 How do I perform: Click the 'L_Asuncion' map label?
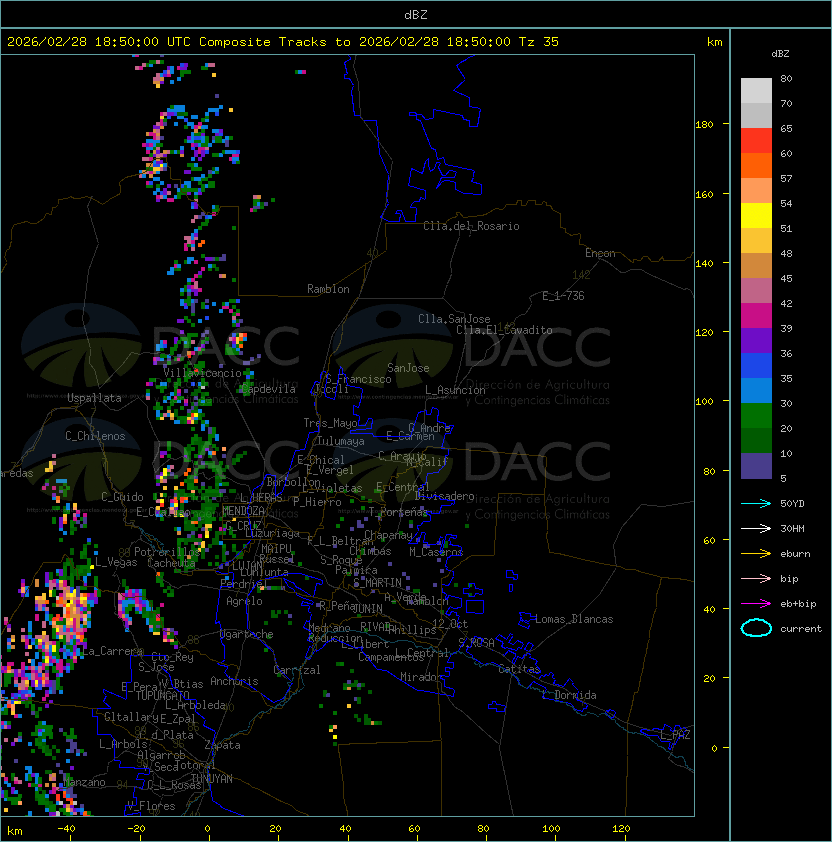coord(455,390)
